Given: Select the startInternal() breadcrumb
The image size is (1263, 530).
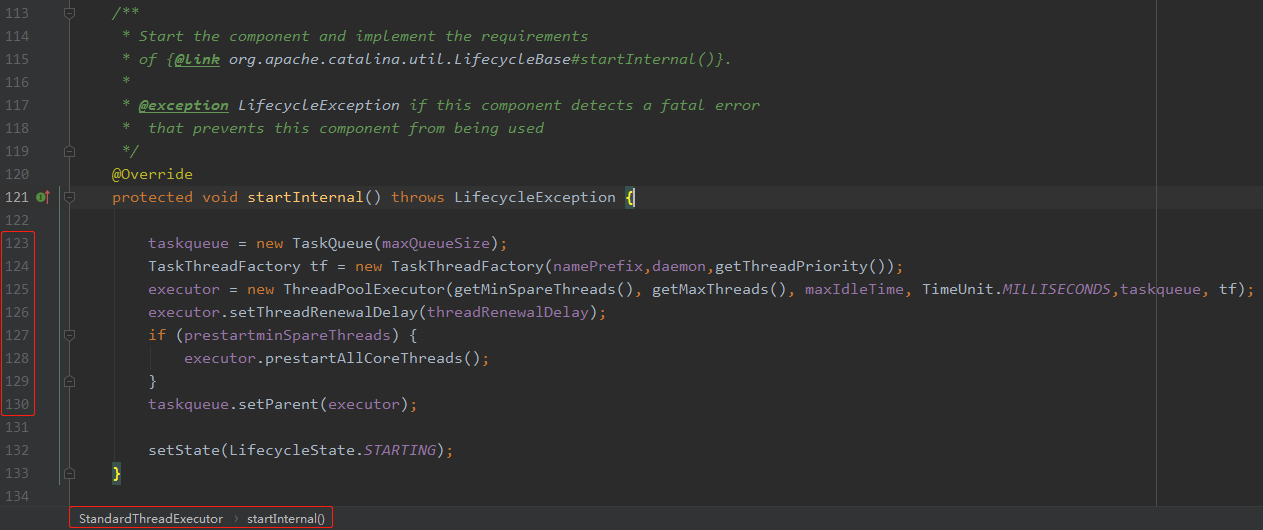Looking at the screenshot, I should click(286, 518).
